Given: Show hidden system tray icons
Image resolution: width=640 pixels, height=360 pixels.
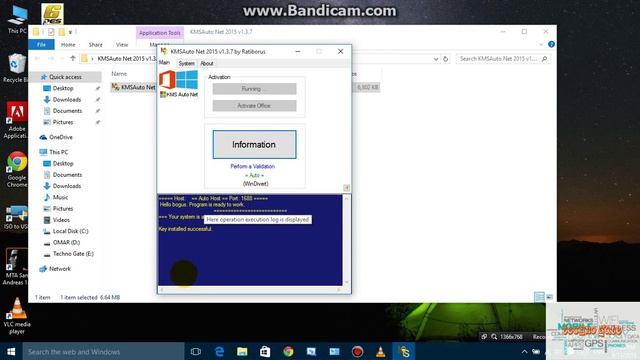Looking at the screenshot, I should point(524,351).
